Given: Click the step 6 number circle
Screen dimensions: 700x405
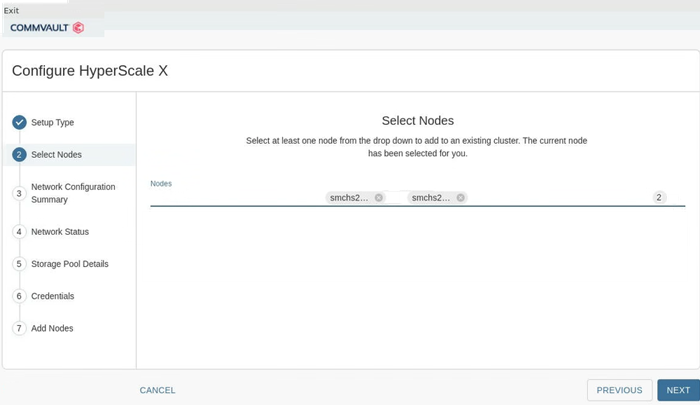Looking at the screenshot, I should pos(19,296).
